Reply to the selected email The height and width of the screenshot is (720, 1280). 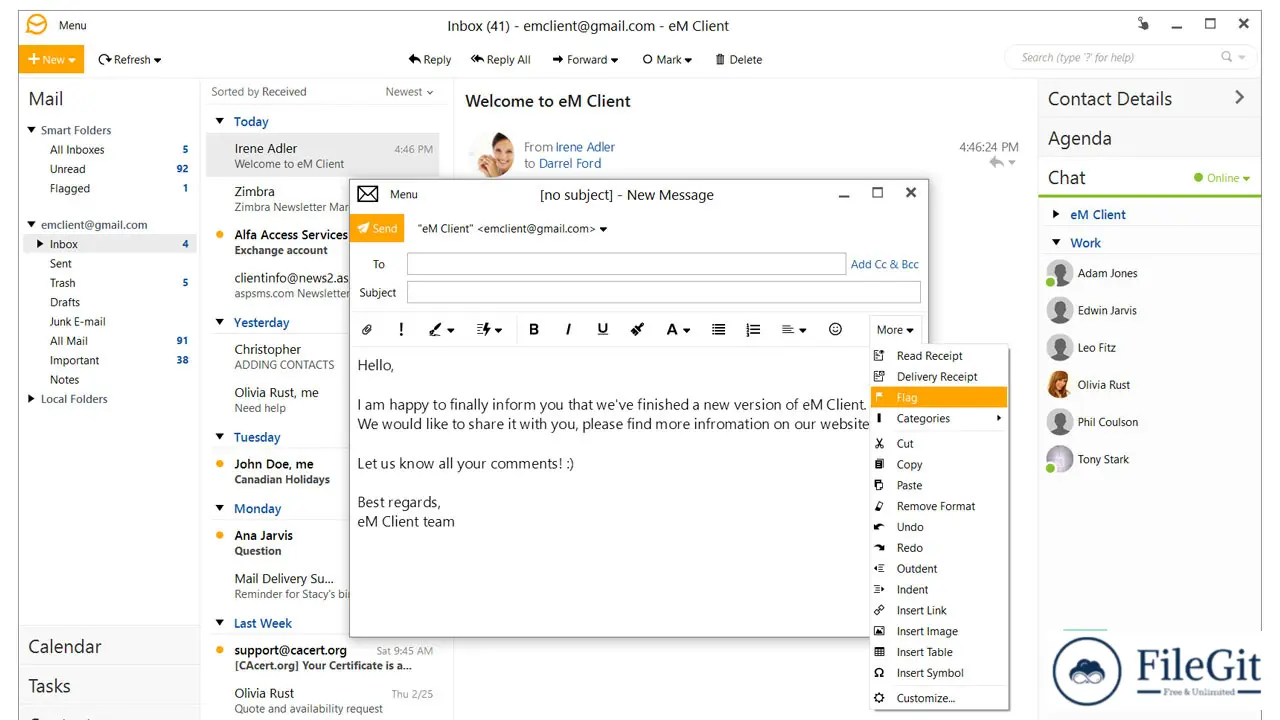[x=430, y=60]
